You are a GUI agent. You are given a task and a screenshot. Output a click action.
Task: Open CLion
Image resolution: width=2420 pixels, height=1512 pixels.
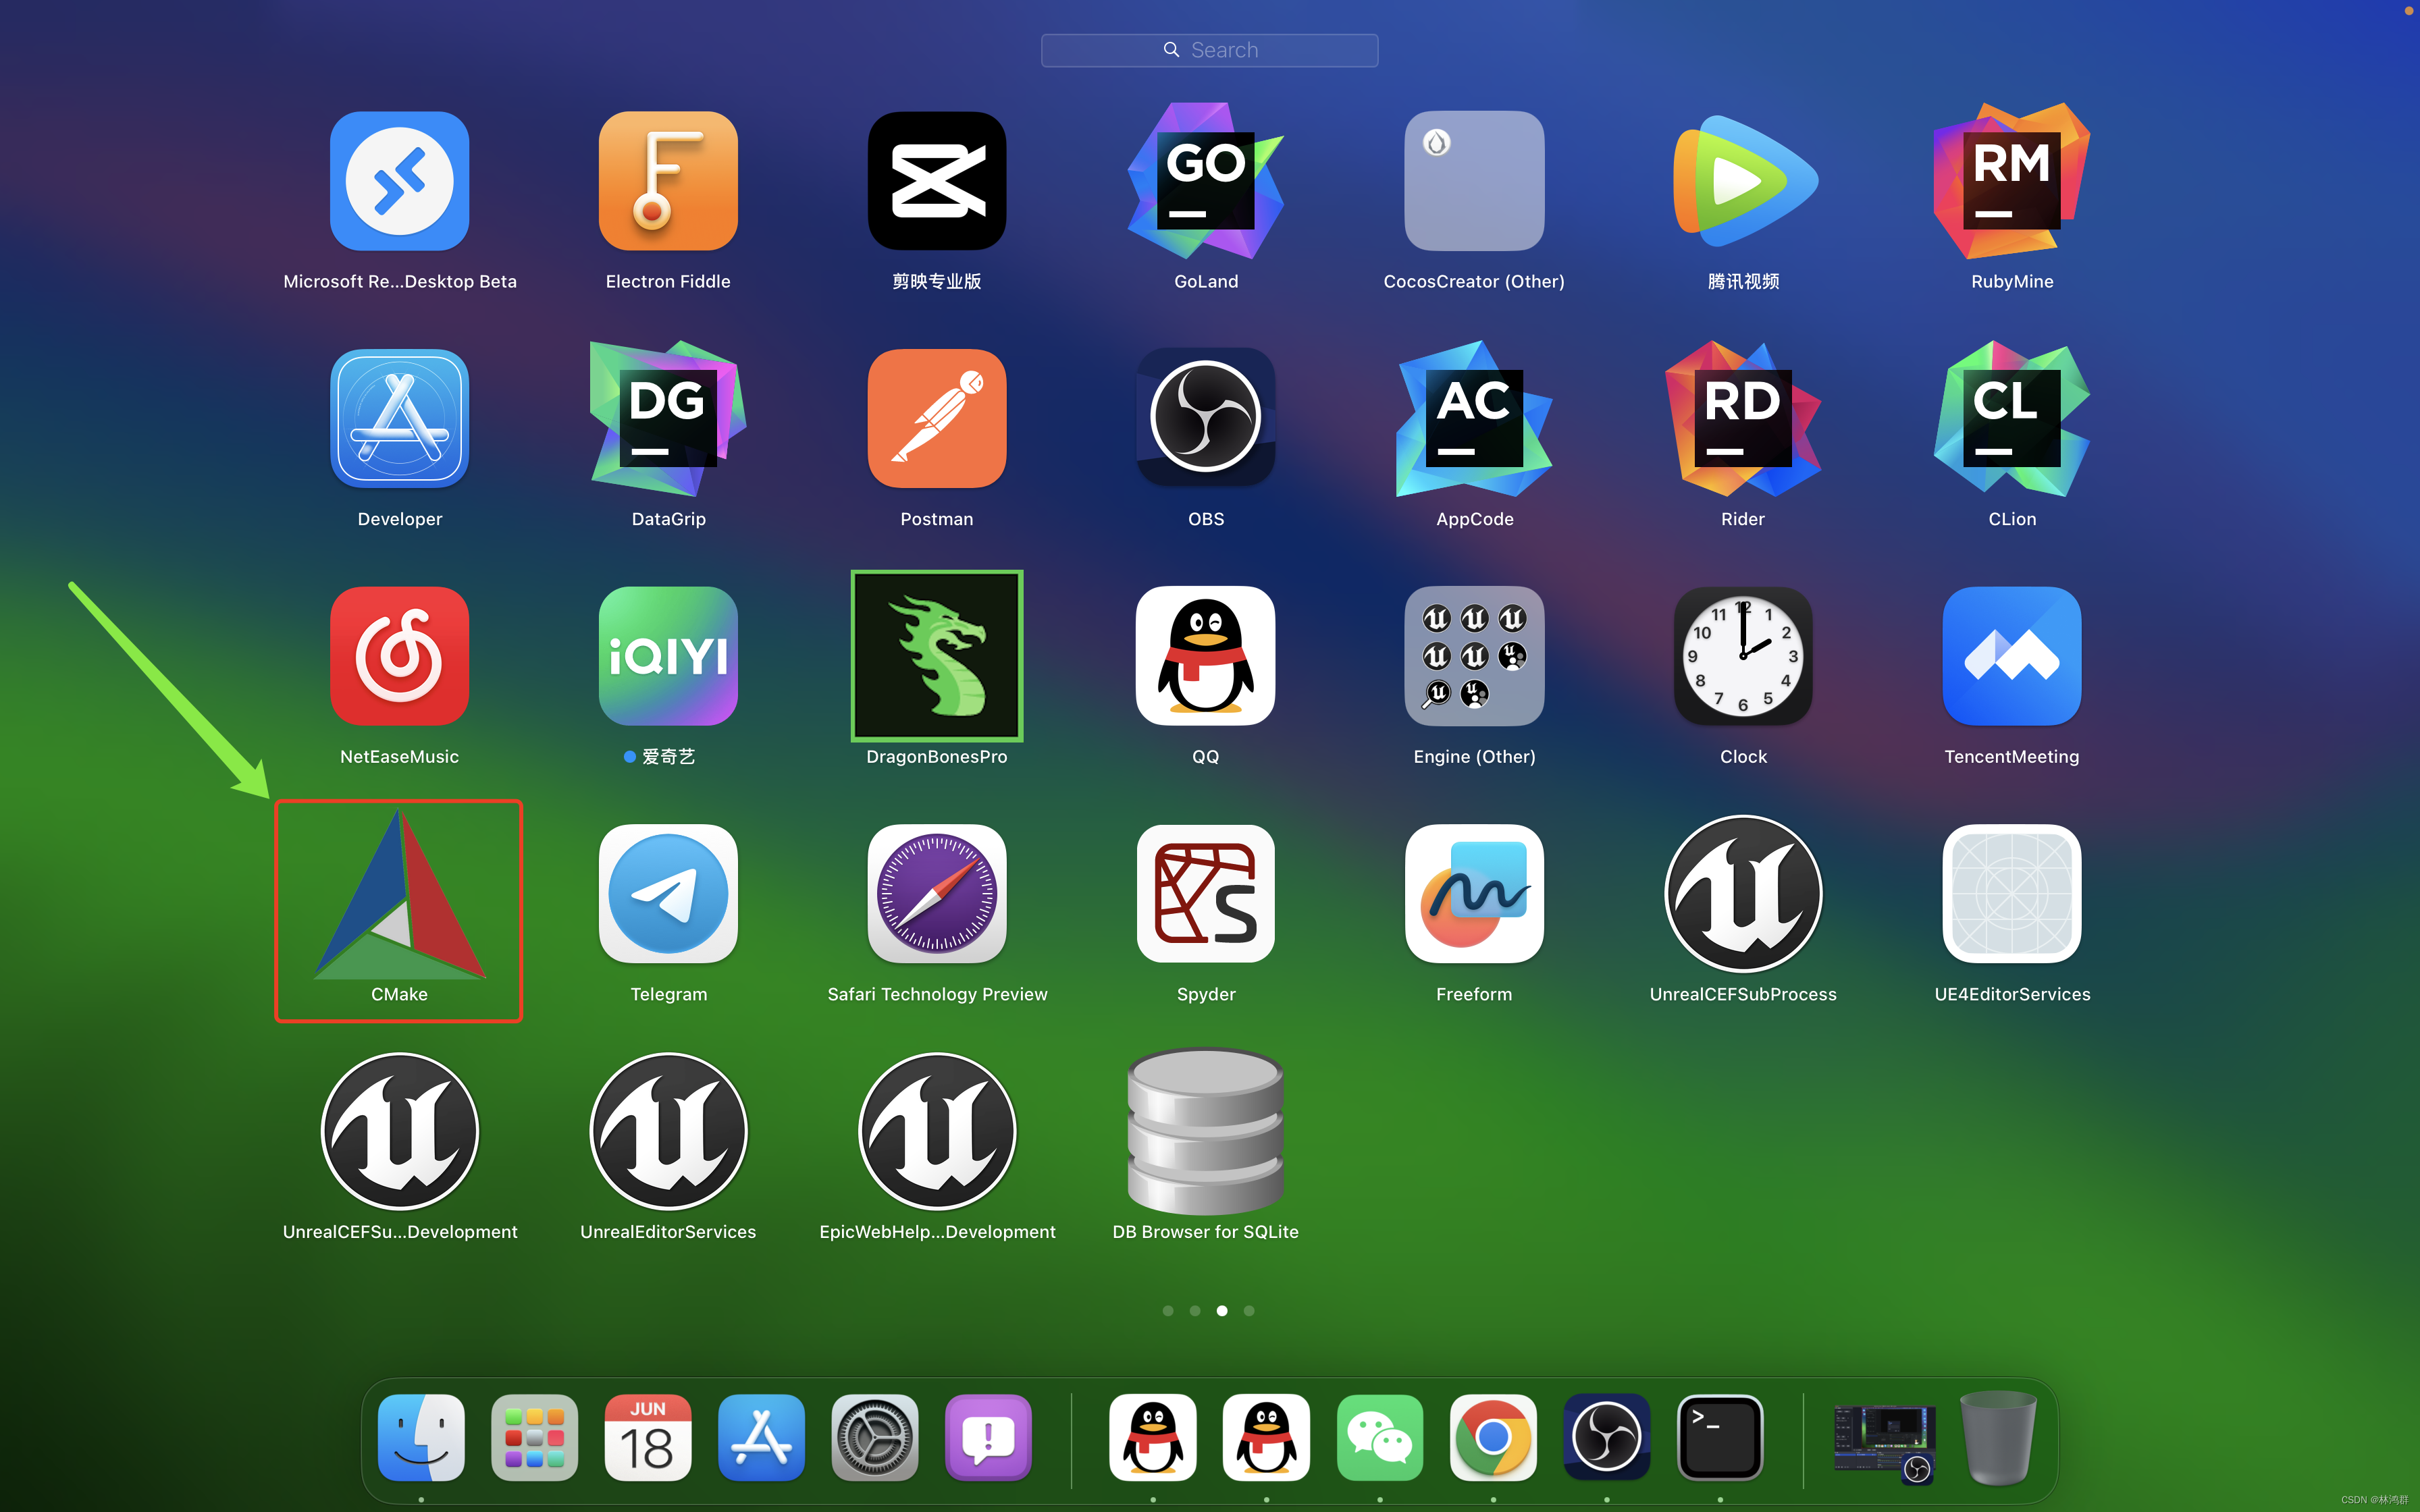point(2012,418)
